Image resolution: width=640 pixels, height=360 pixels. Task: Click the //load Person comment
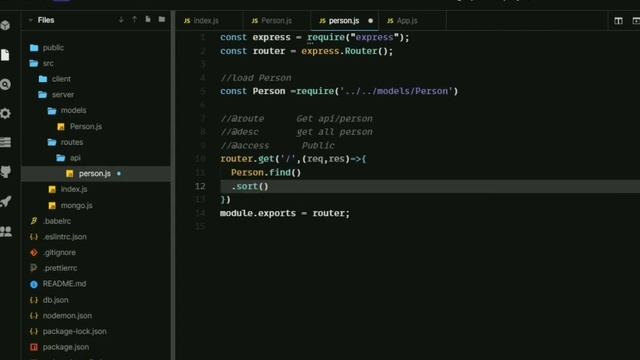click(256, 78)
